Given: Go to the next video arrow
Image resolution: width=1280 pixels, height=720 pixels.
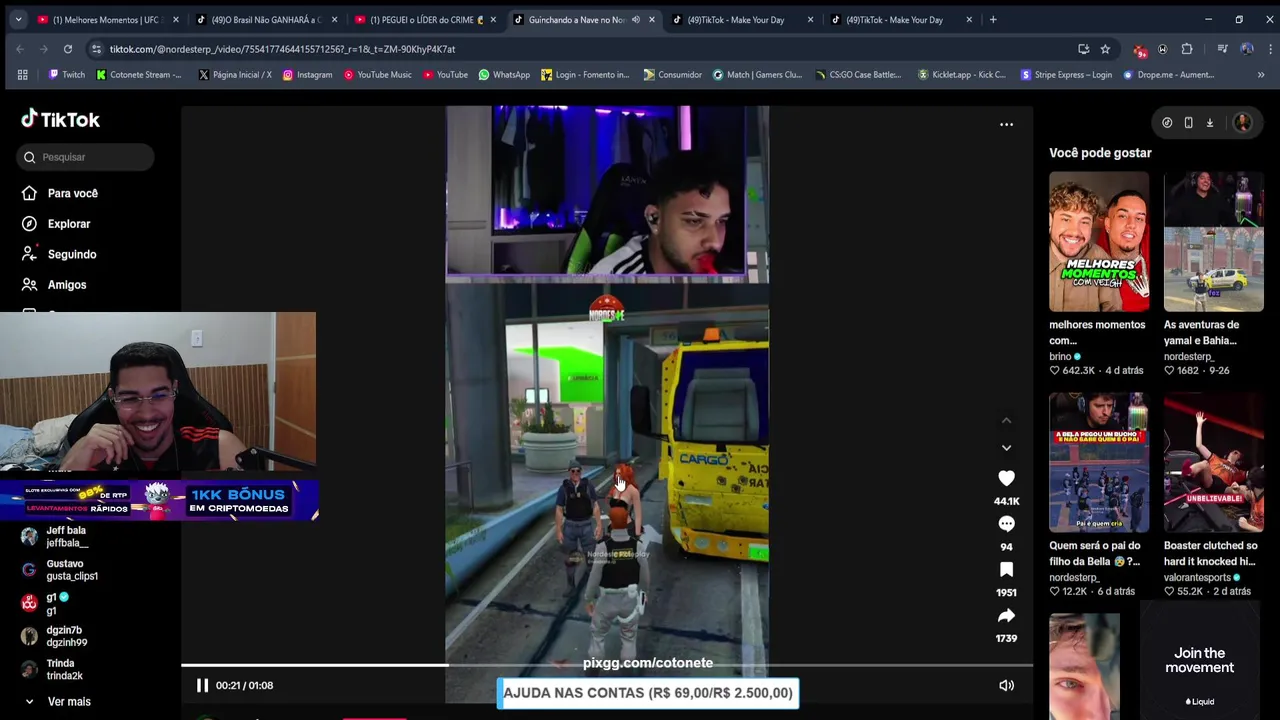Looking at the screenshot, I should [1006, 448].
